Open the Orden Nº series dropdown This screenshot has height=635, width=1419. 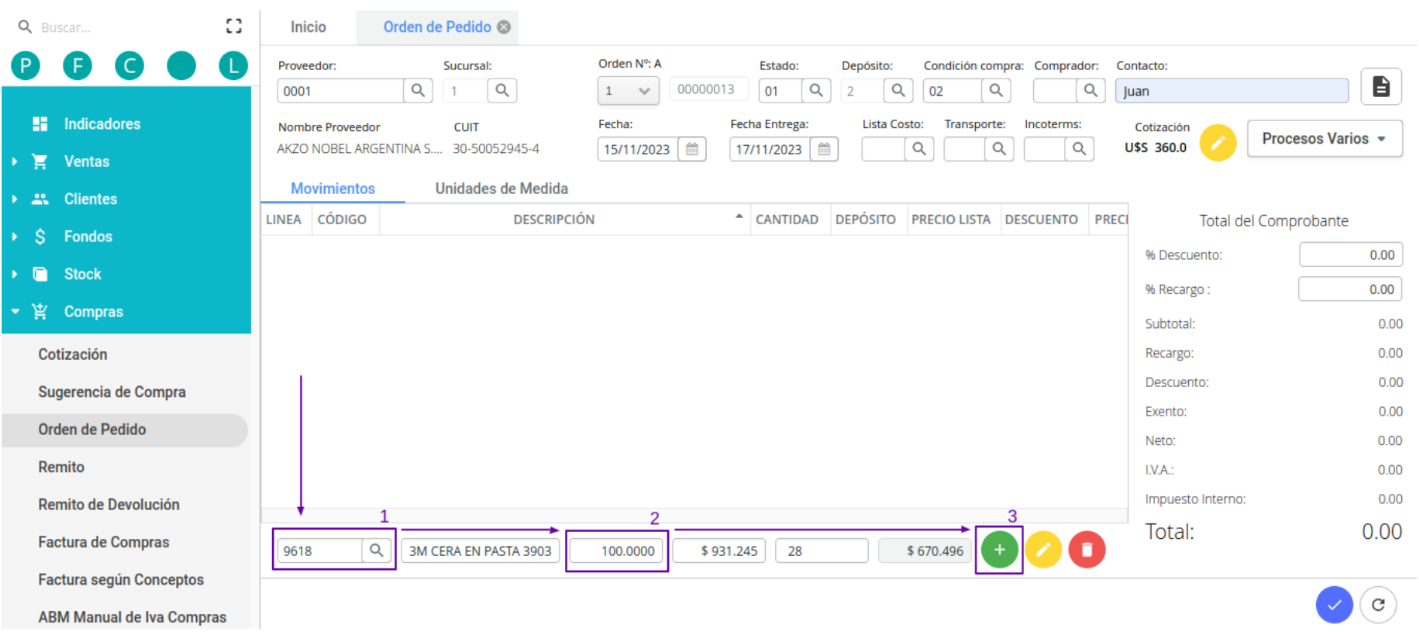(629, 91)
